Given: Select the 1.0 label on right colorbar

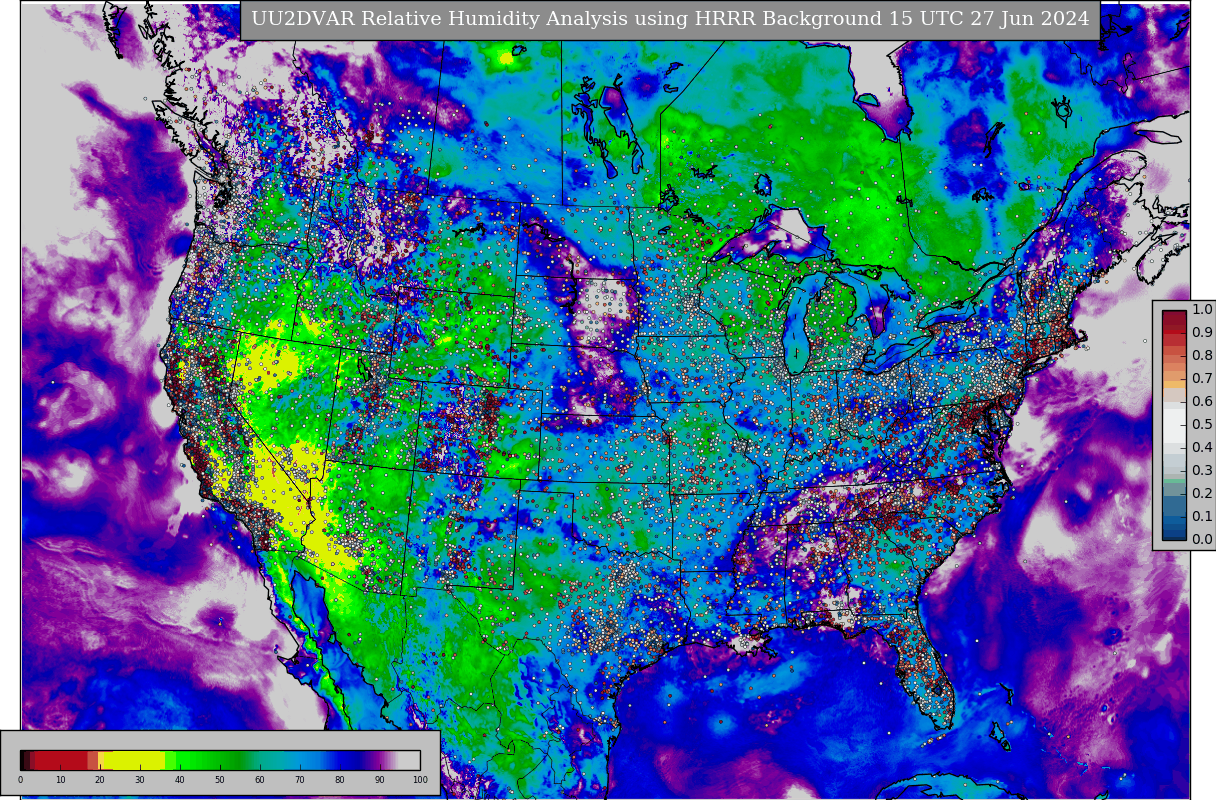Looking at the screenshot, I should pyautogui.click(x=1202, y=310).
